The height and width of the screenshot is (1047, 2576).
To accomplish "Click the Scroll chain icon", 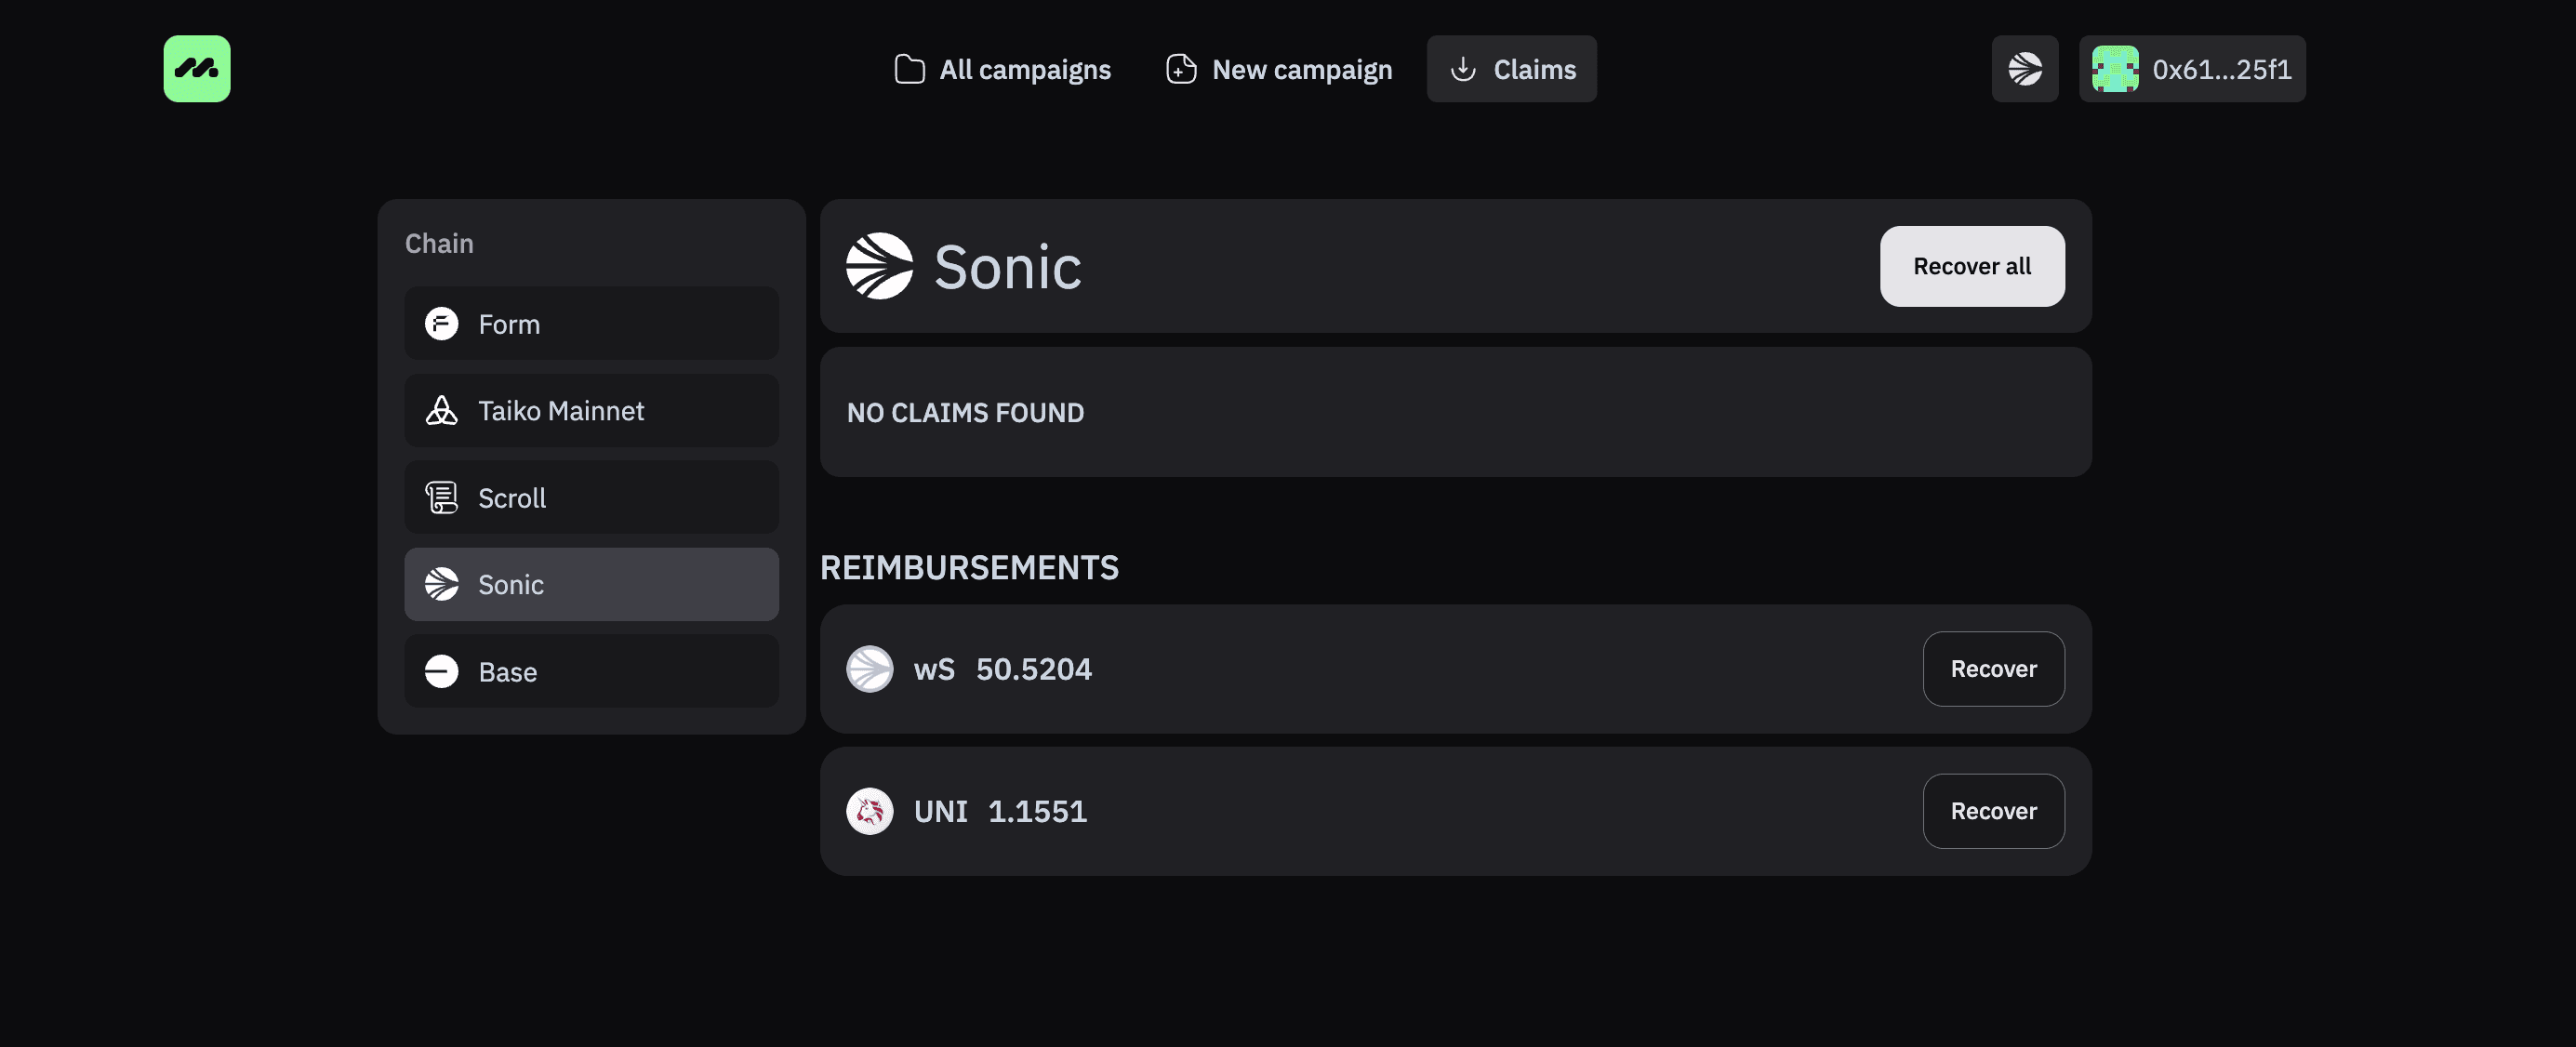I will pyautogui.click(x=441, y=497).
